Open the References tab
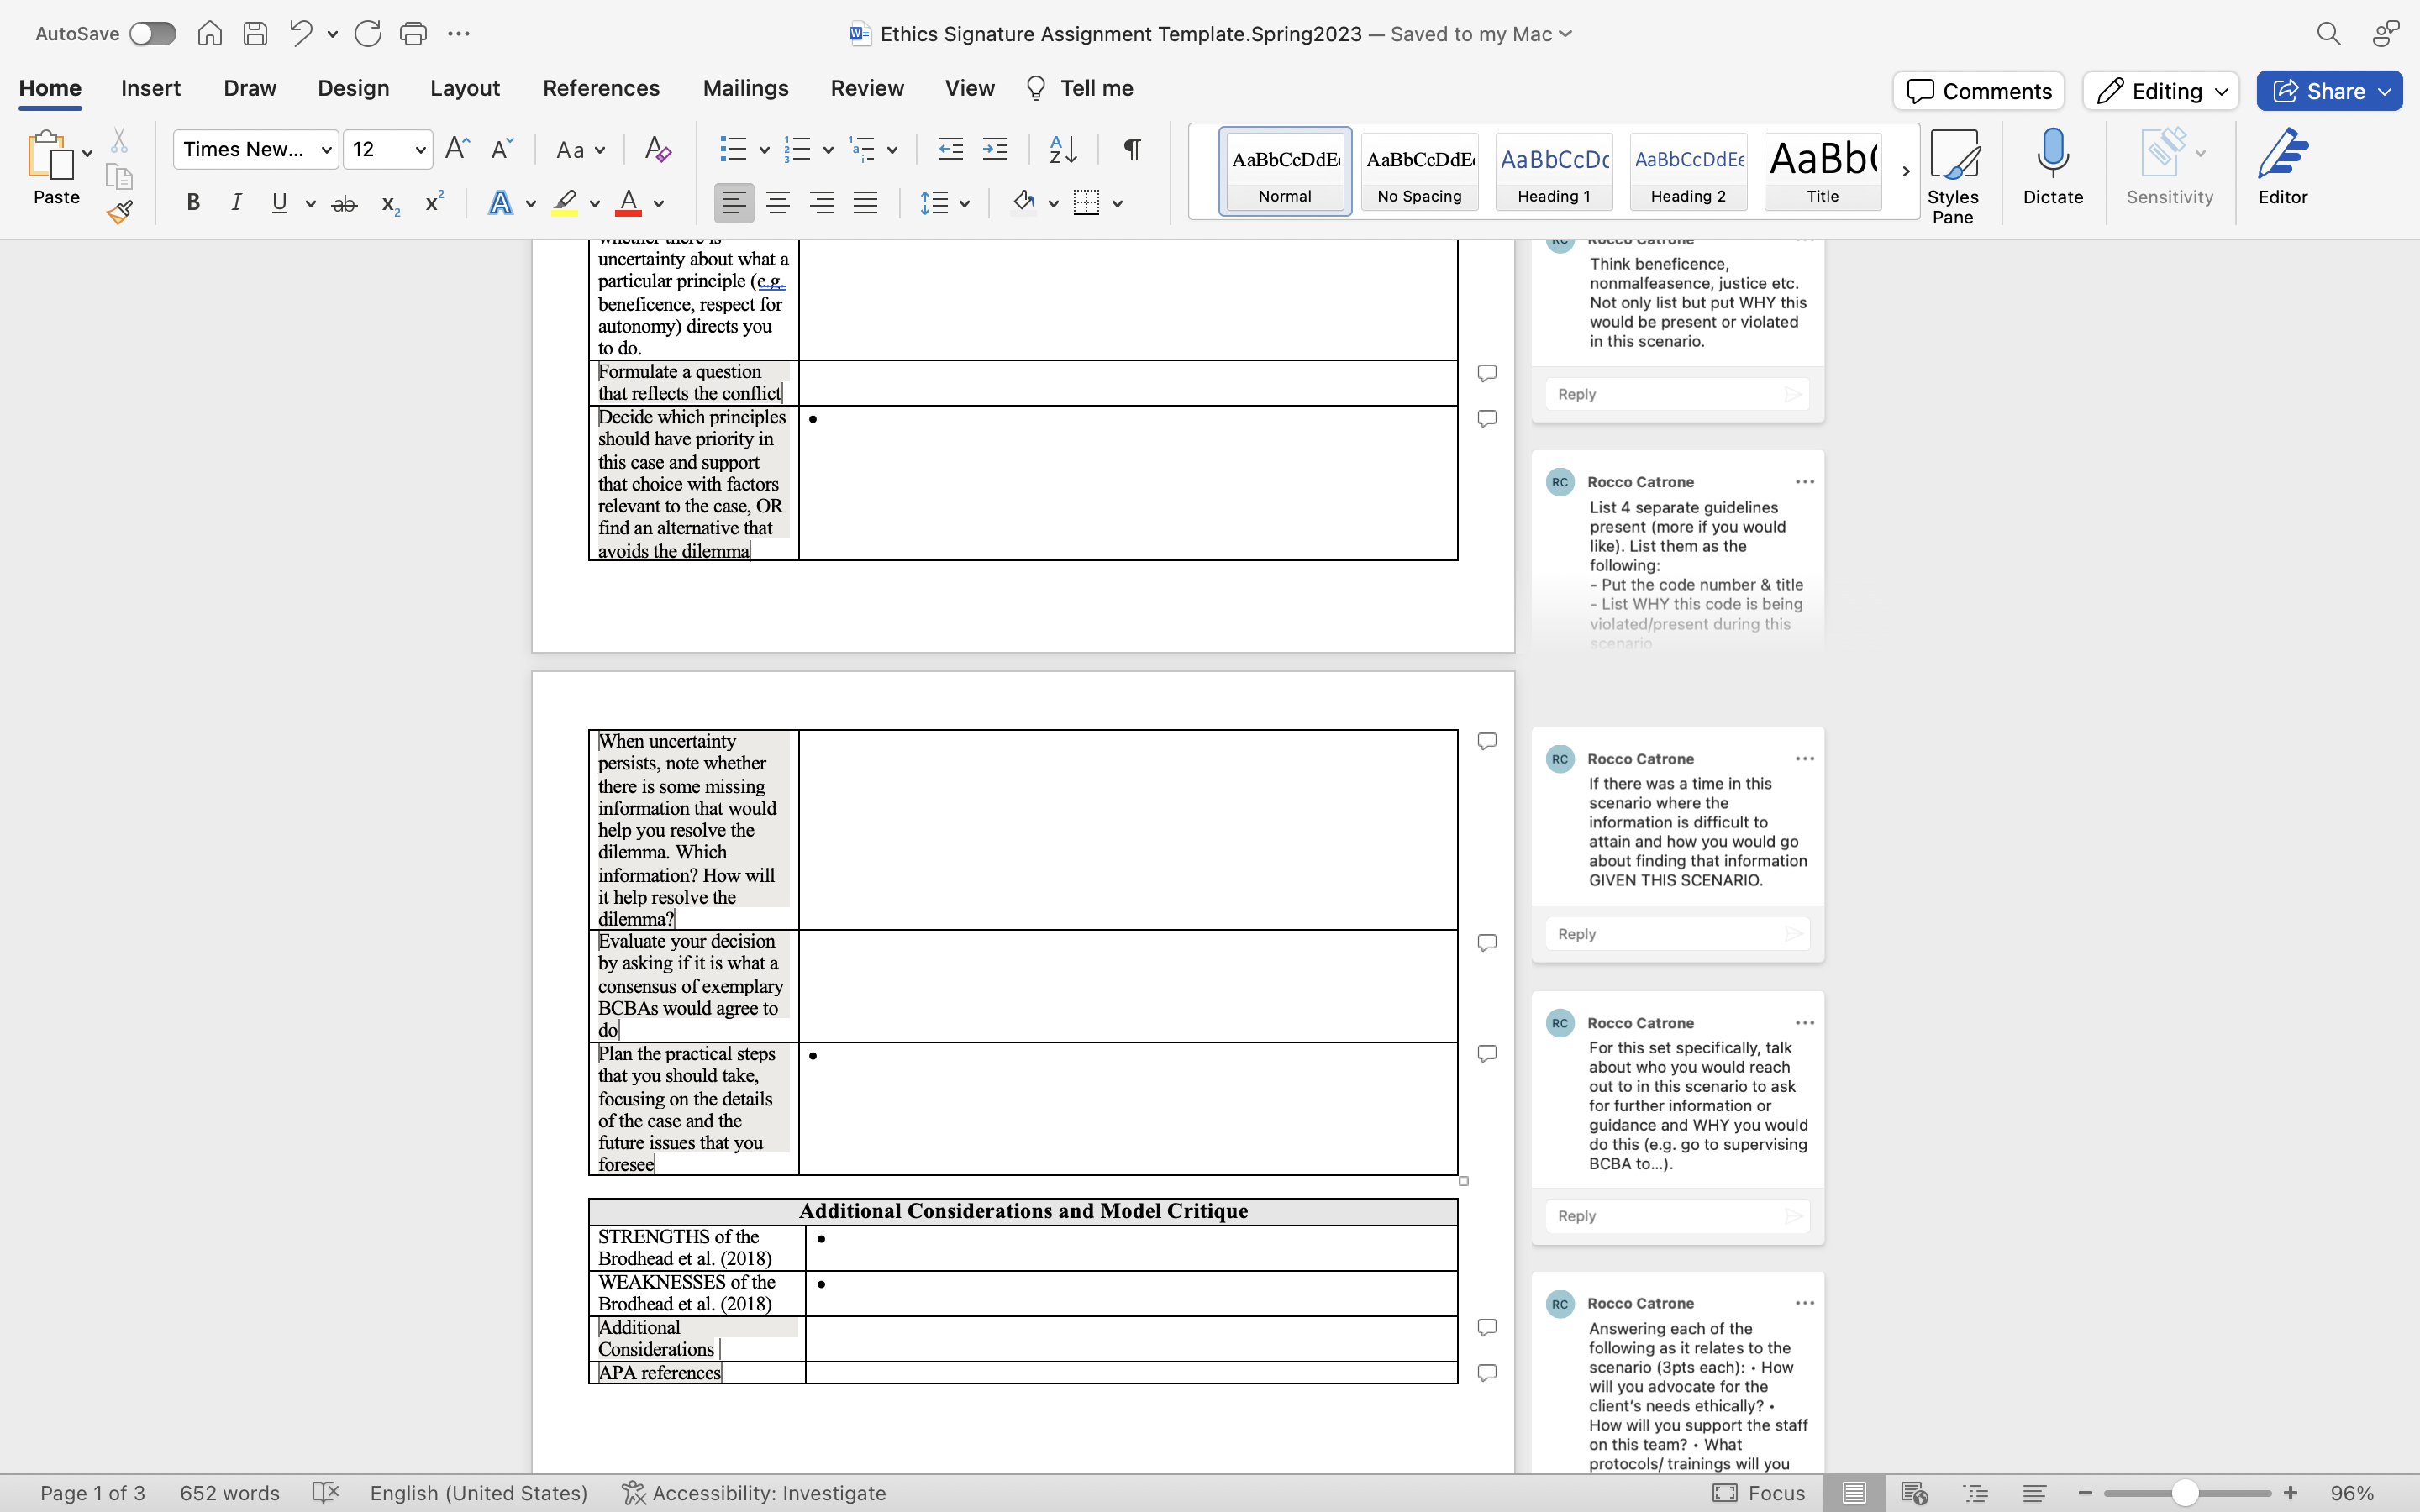The image size is (2420, 1512). pos(601,88)
